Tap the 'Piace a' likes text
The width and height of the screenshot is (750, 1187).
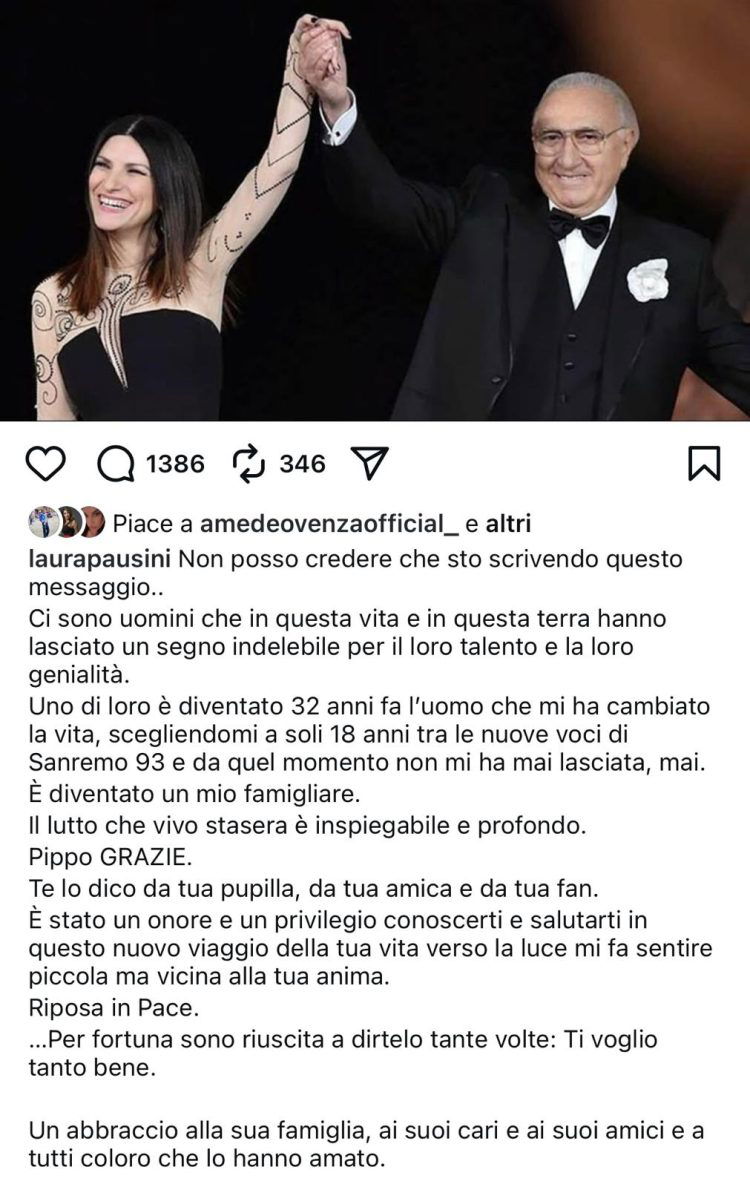(x=153, y=523)
